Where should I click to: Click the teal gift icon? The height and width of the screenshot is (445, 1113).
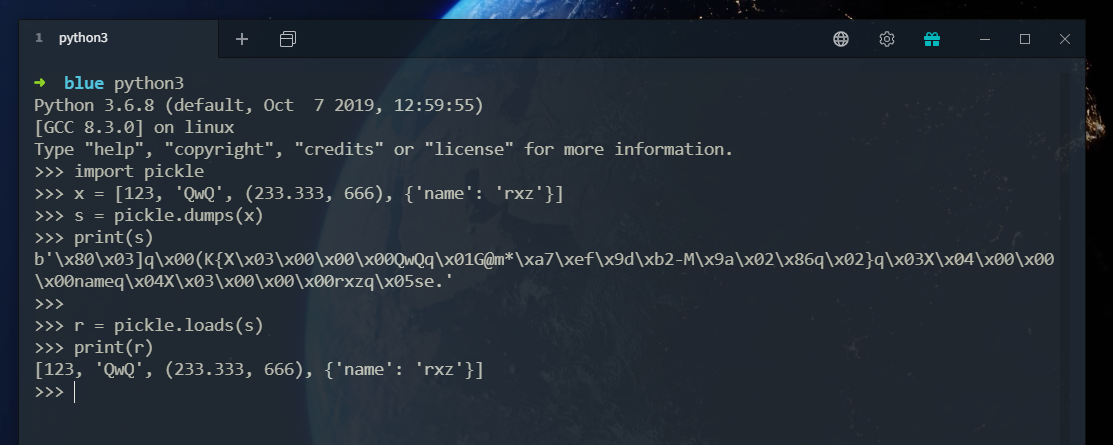point(931,39)
